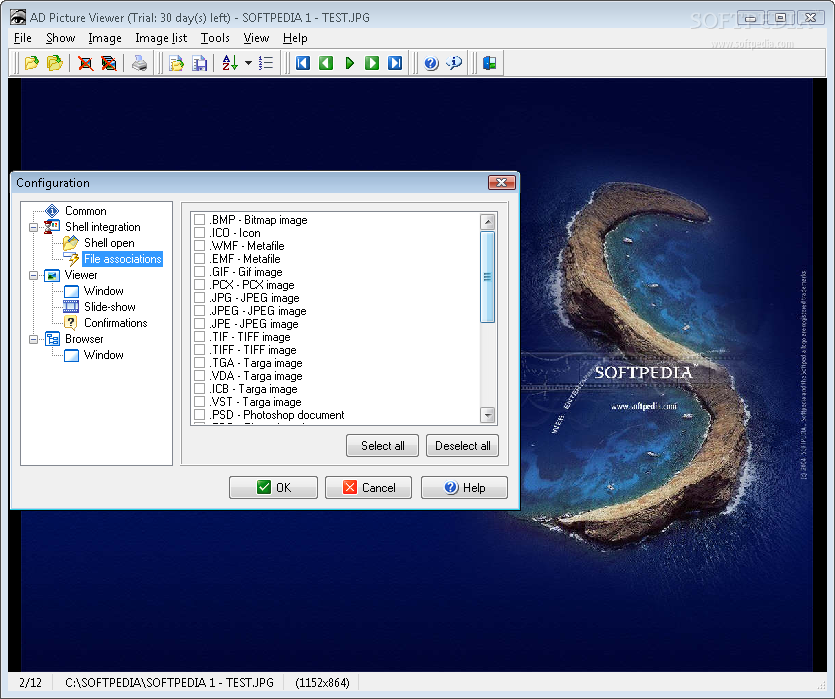Click the Open folder toolbar icon
Screen dimensions: 835x699
pos(54,63)
